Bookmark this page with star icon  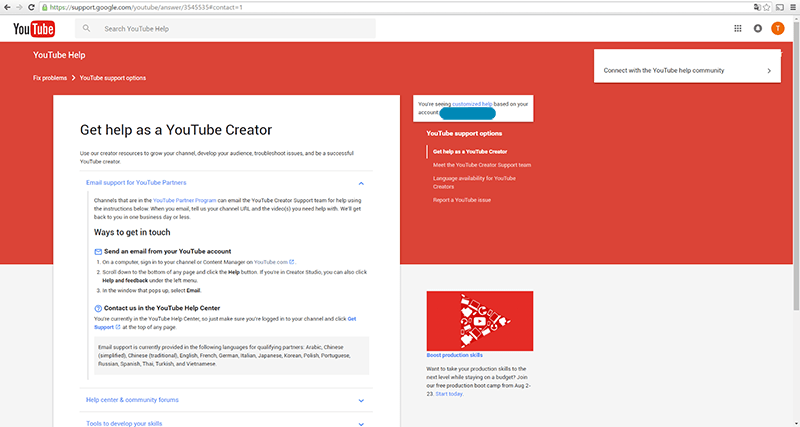point(766,8)
